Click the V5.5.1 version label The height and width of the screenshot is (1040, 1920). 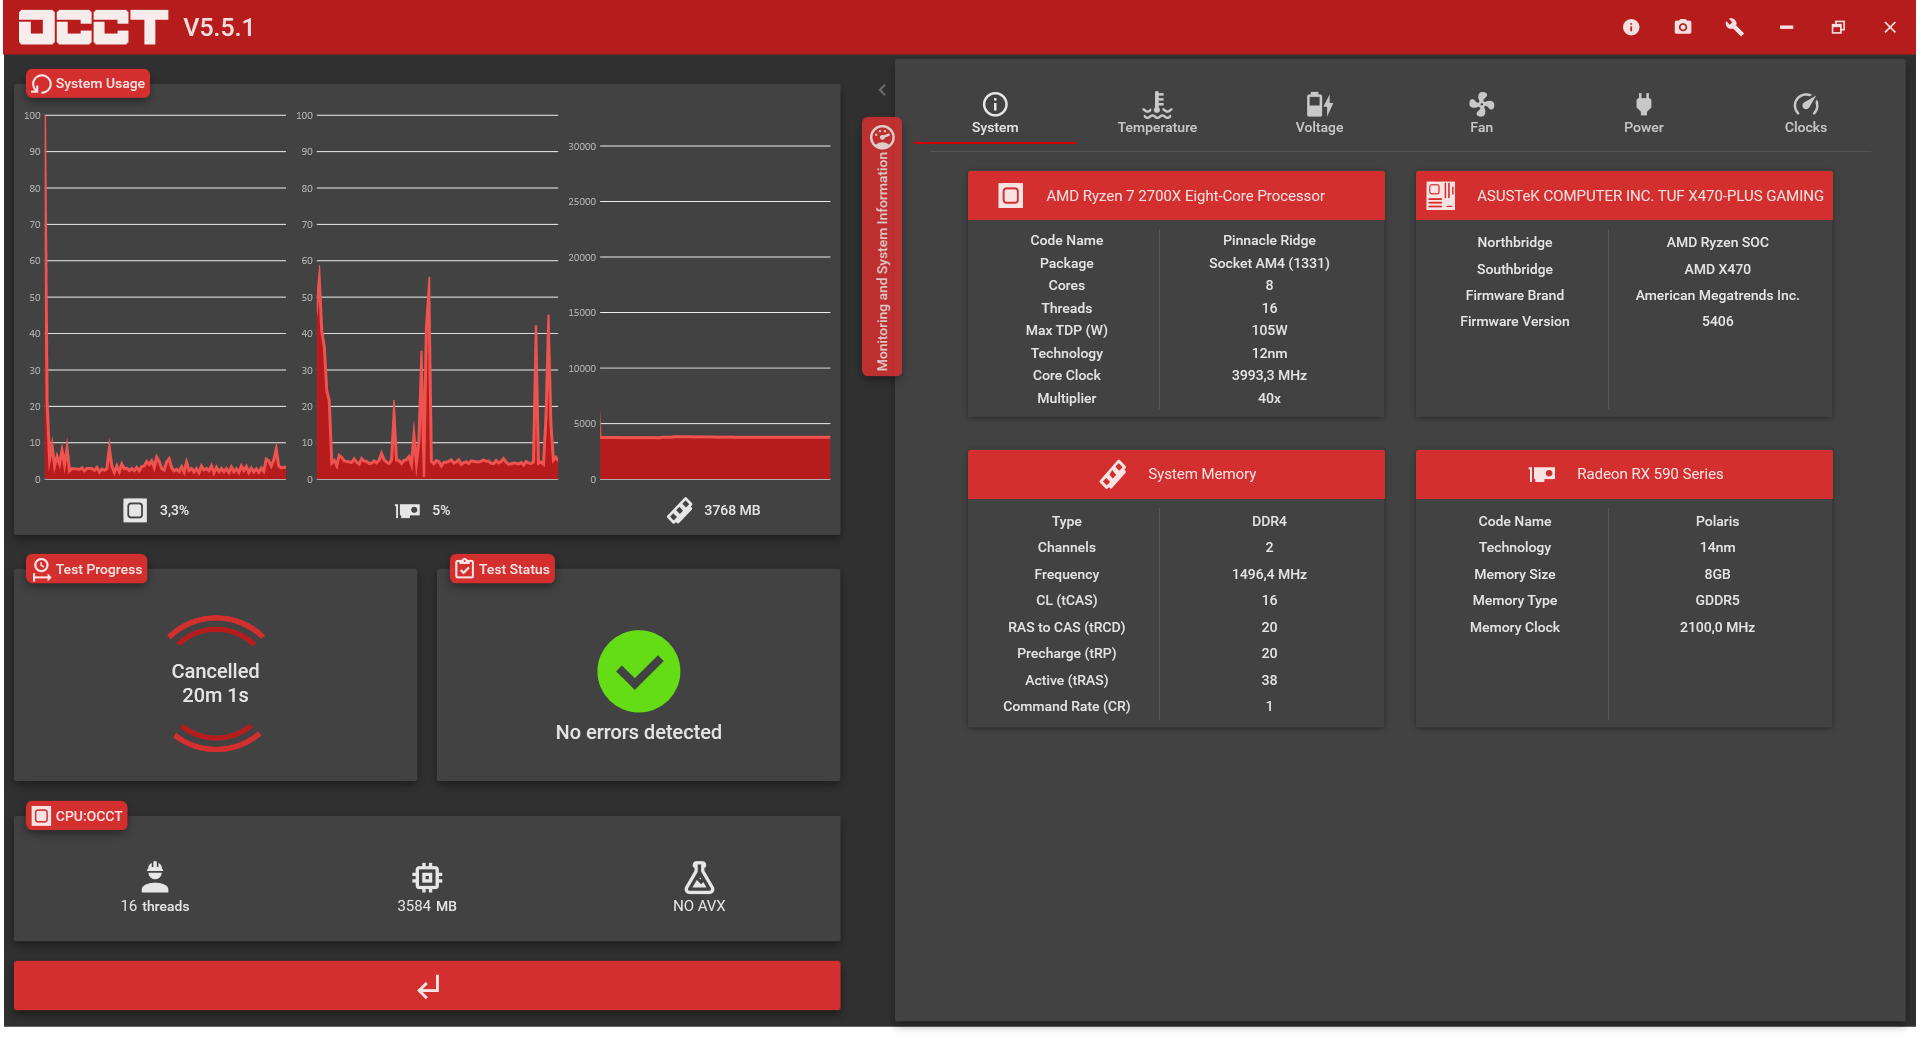[x=218, y=28]
